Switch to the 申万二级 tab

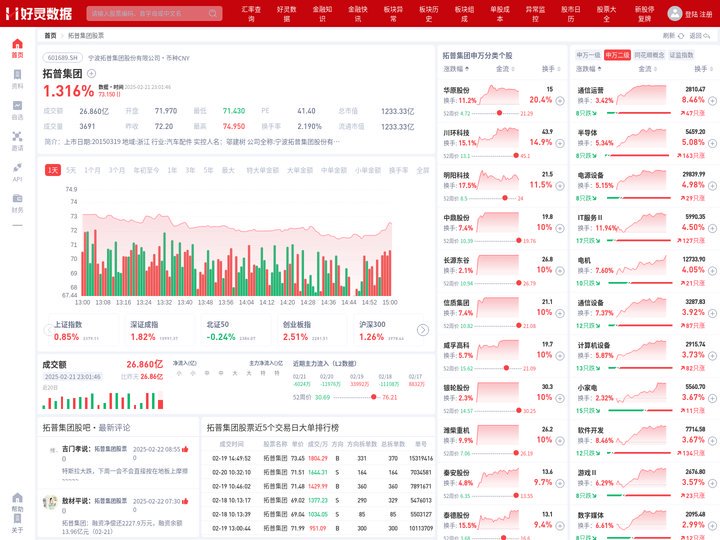coord(617,55)
